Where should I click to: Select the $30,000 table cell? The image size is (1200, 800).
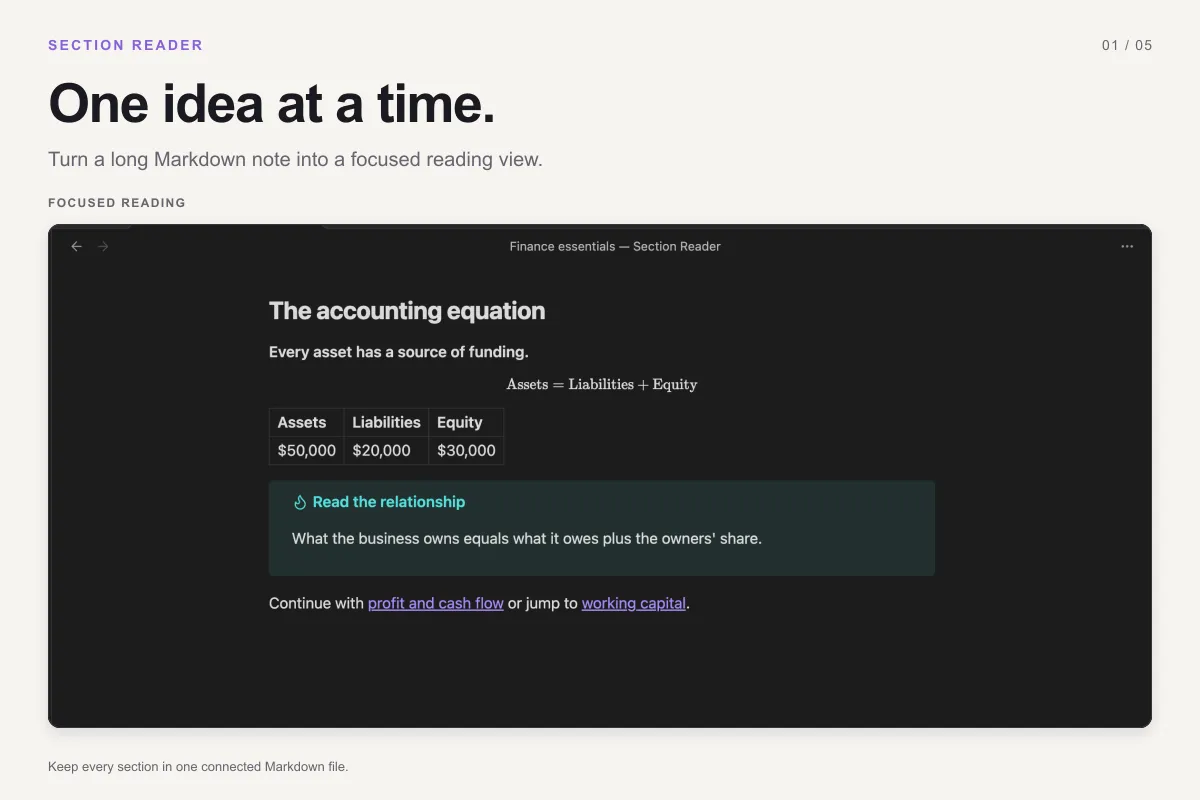(466, 450)
